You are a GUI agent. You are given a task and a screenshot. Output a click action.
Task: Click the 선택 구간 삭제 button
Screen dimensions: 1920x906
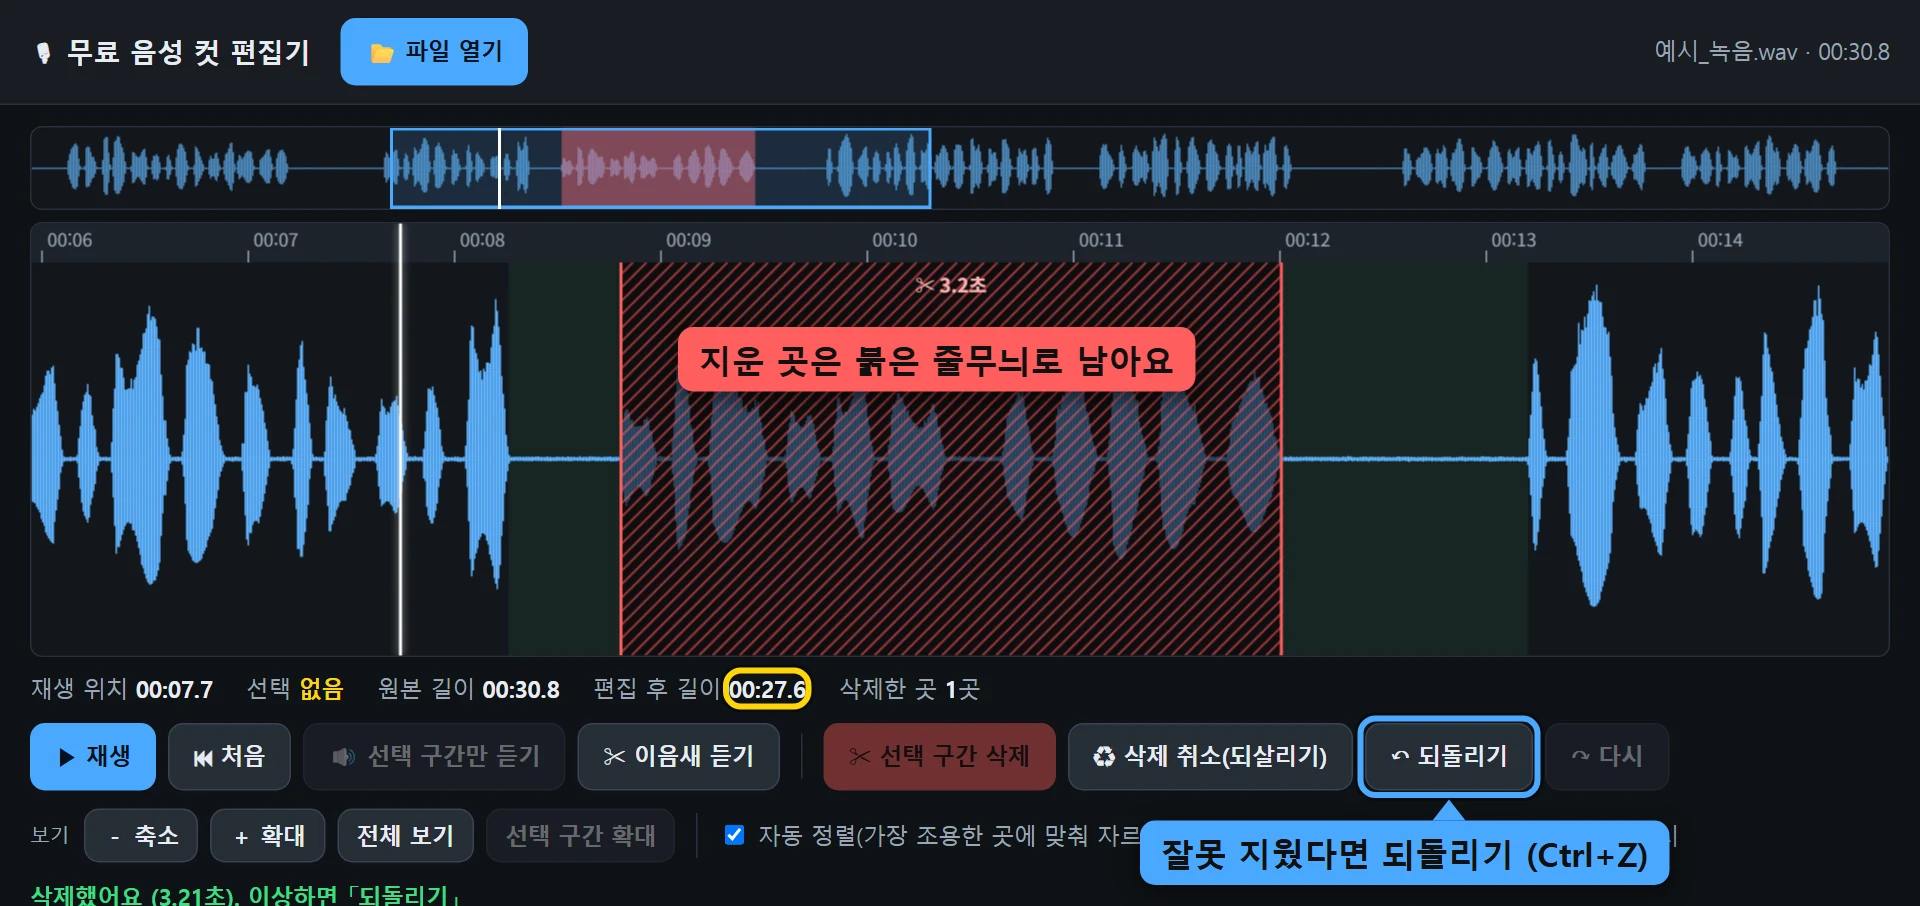tap(939, 756)
